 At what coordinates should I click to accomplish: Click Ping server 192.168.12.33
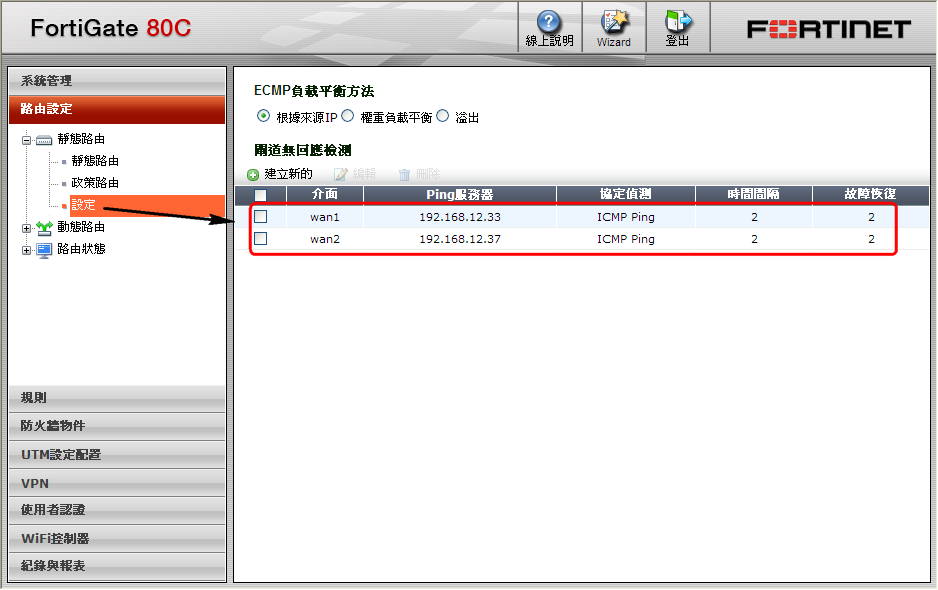click(x=460, y=217)
